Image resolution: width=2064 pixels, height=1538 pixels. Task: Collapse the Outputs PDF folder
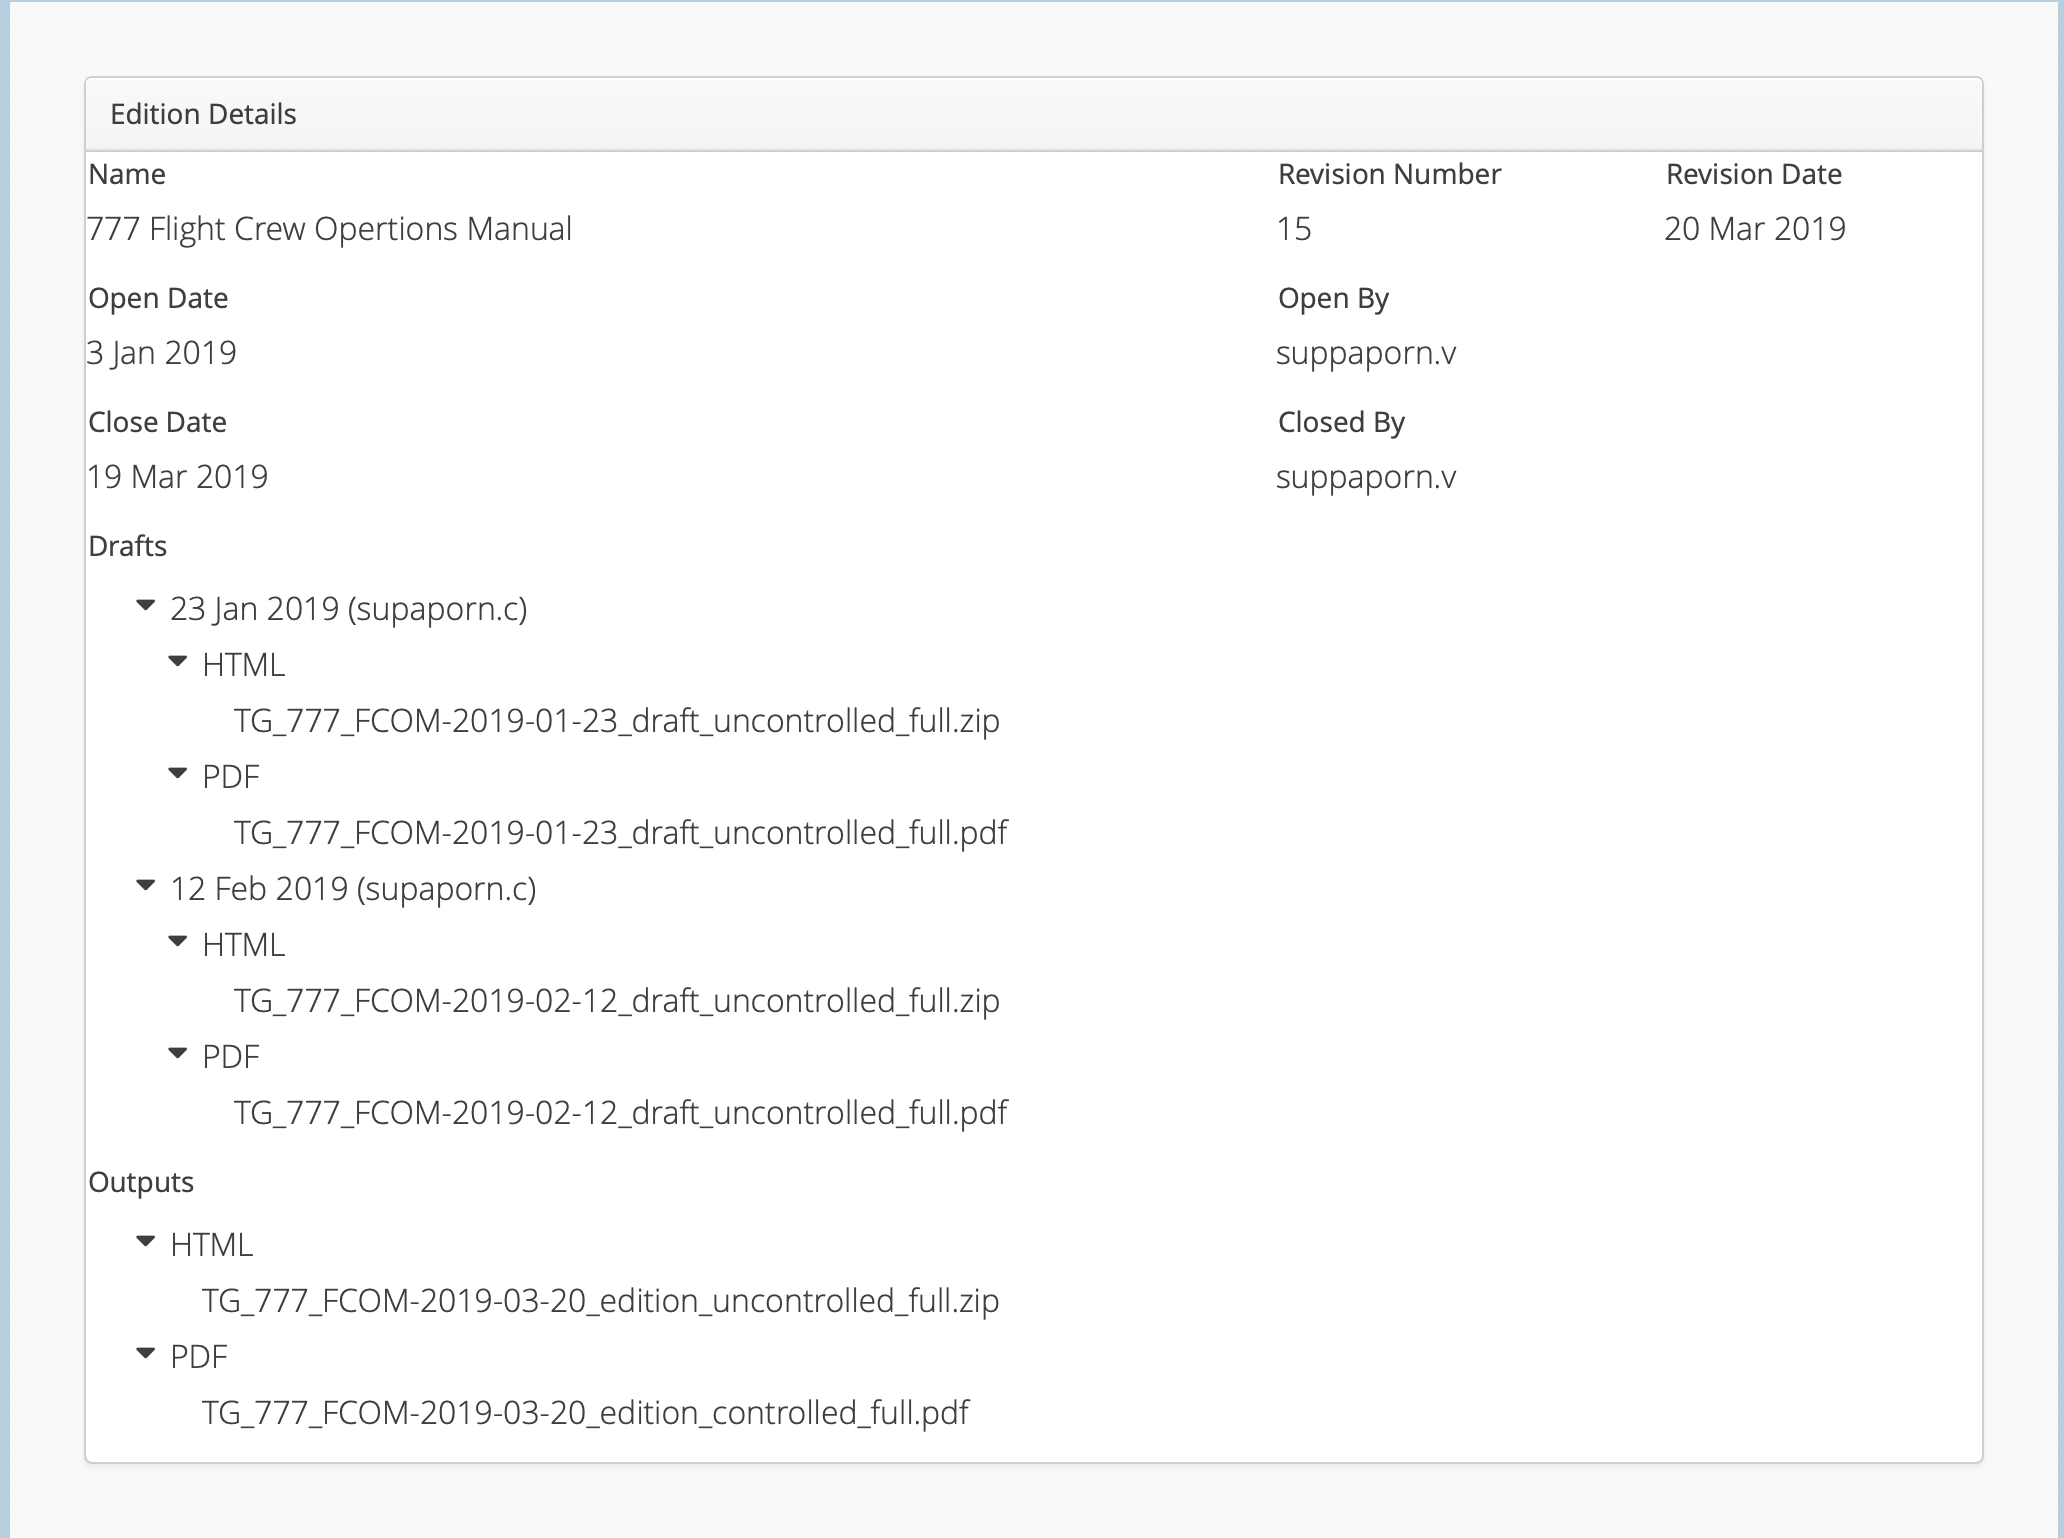click(x=146, y=1354)
